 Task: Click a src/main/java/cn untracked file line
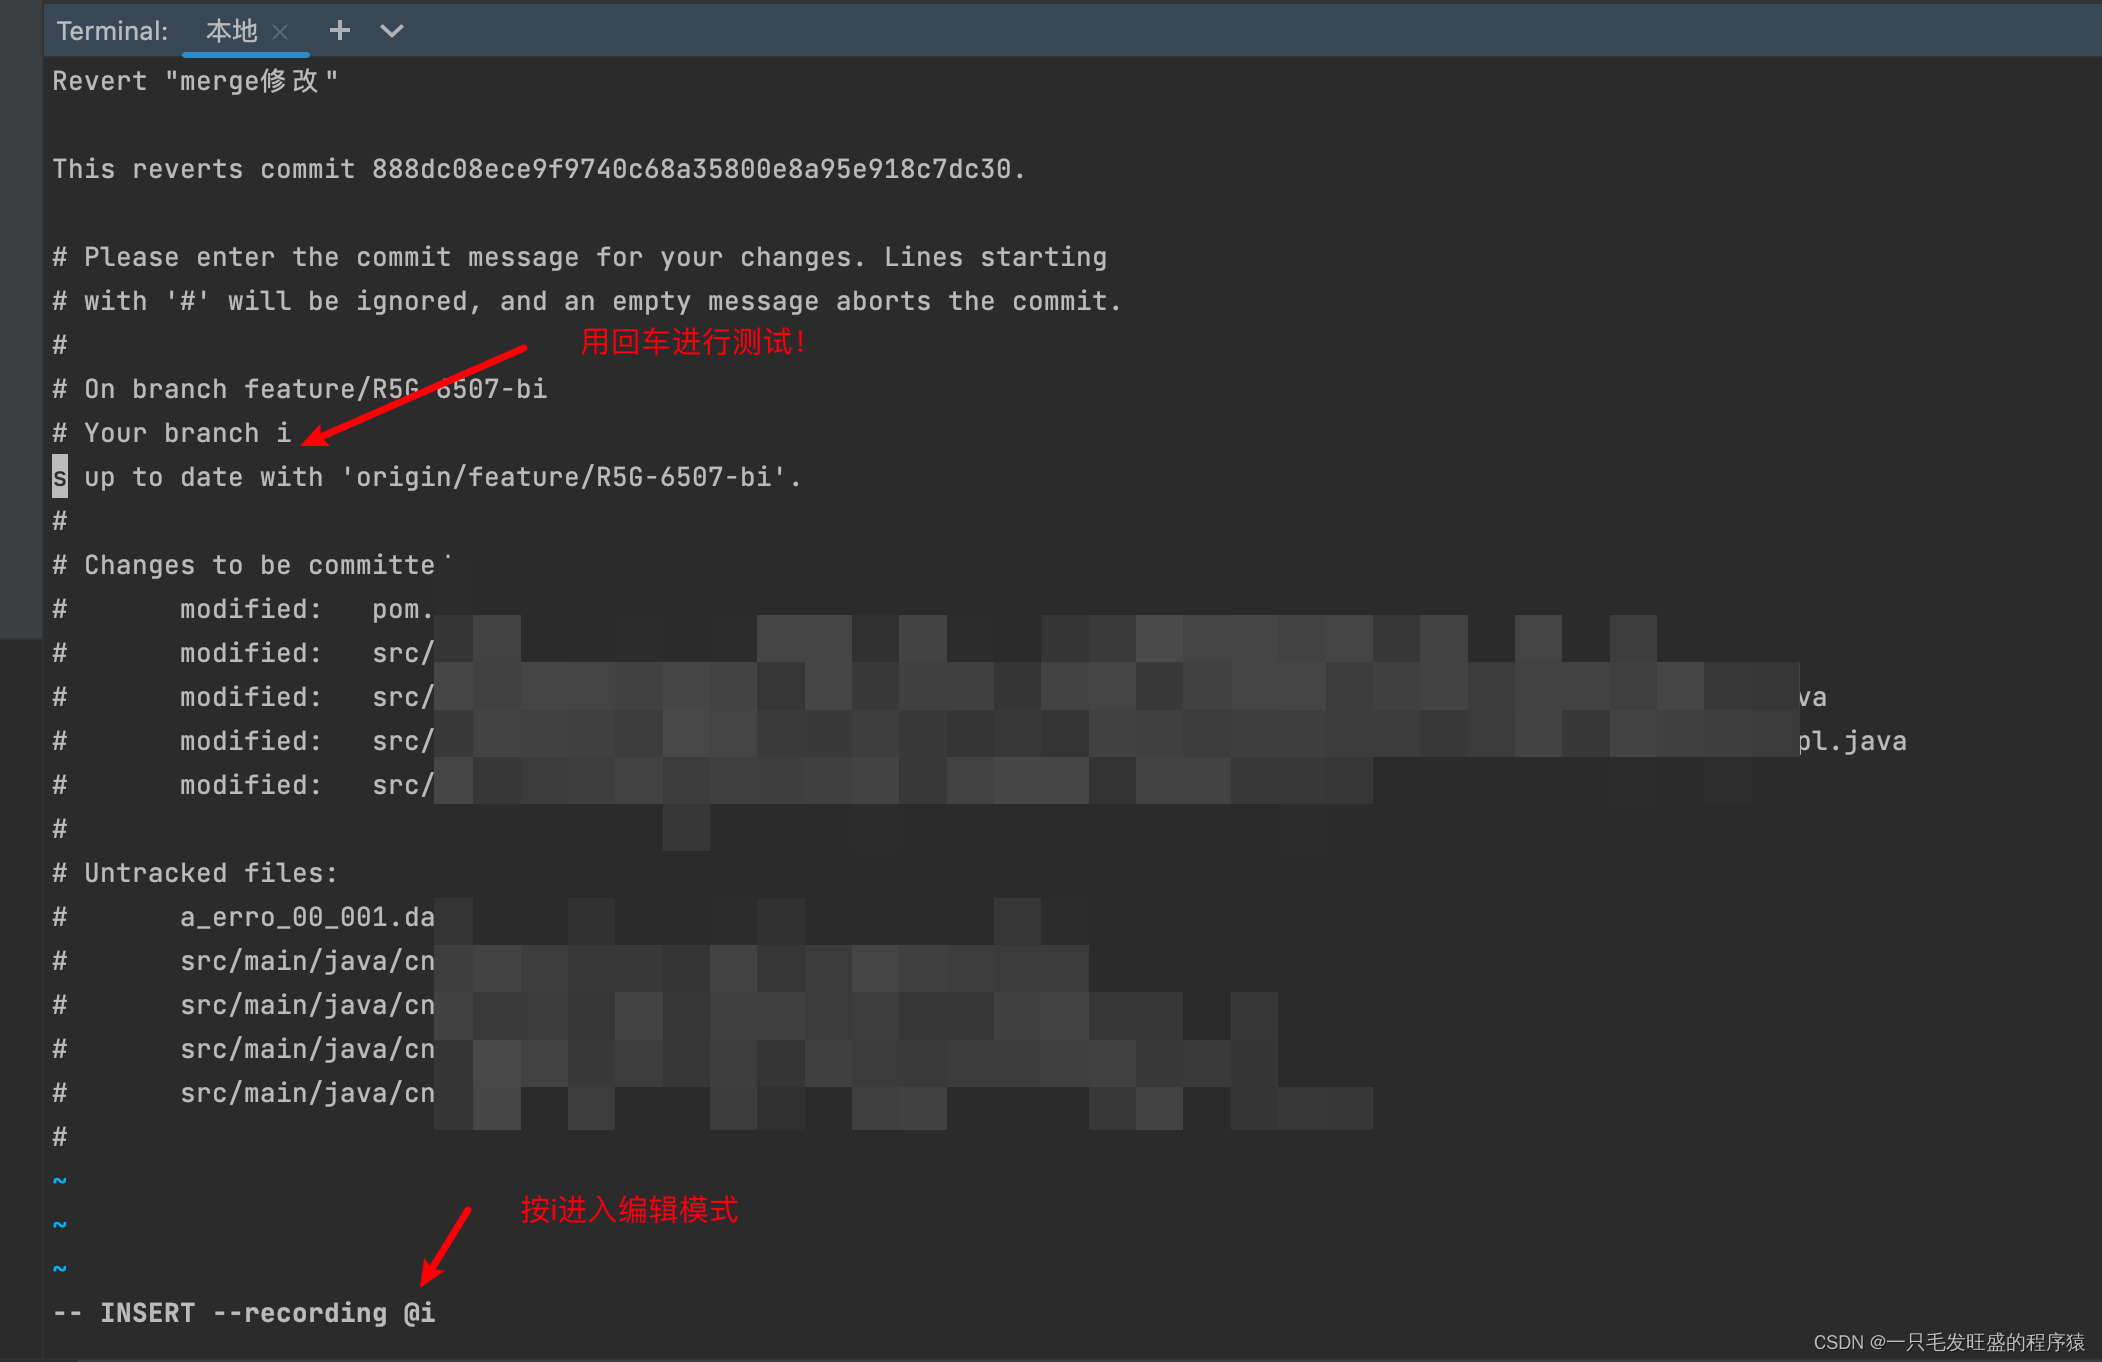pos(307,960)
